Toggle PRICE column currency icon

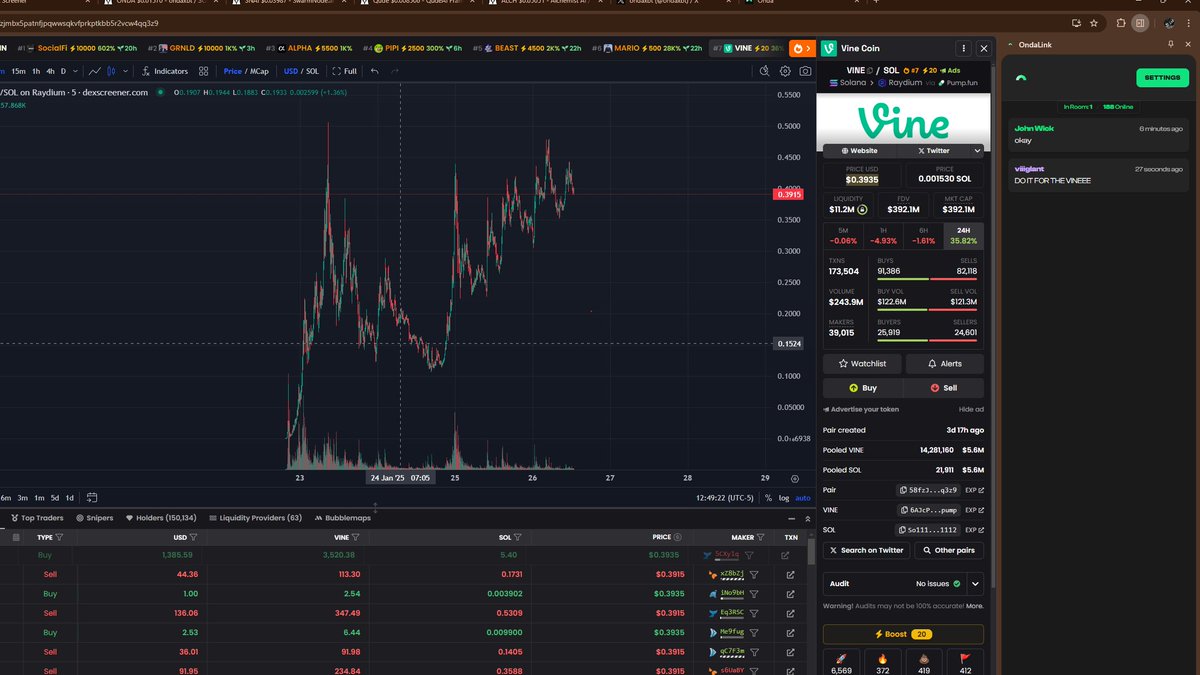click(x=678, y=537)
